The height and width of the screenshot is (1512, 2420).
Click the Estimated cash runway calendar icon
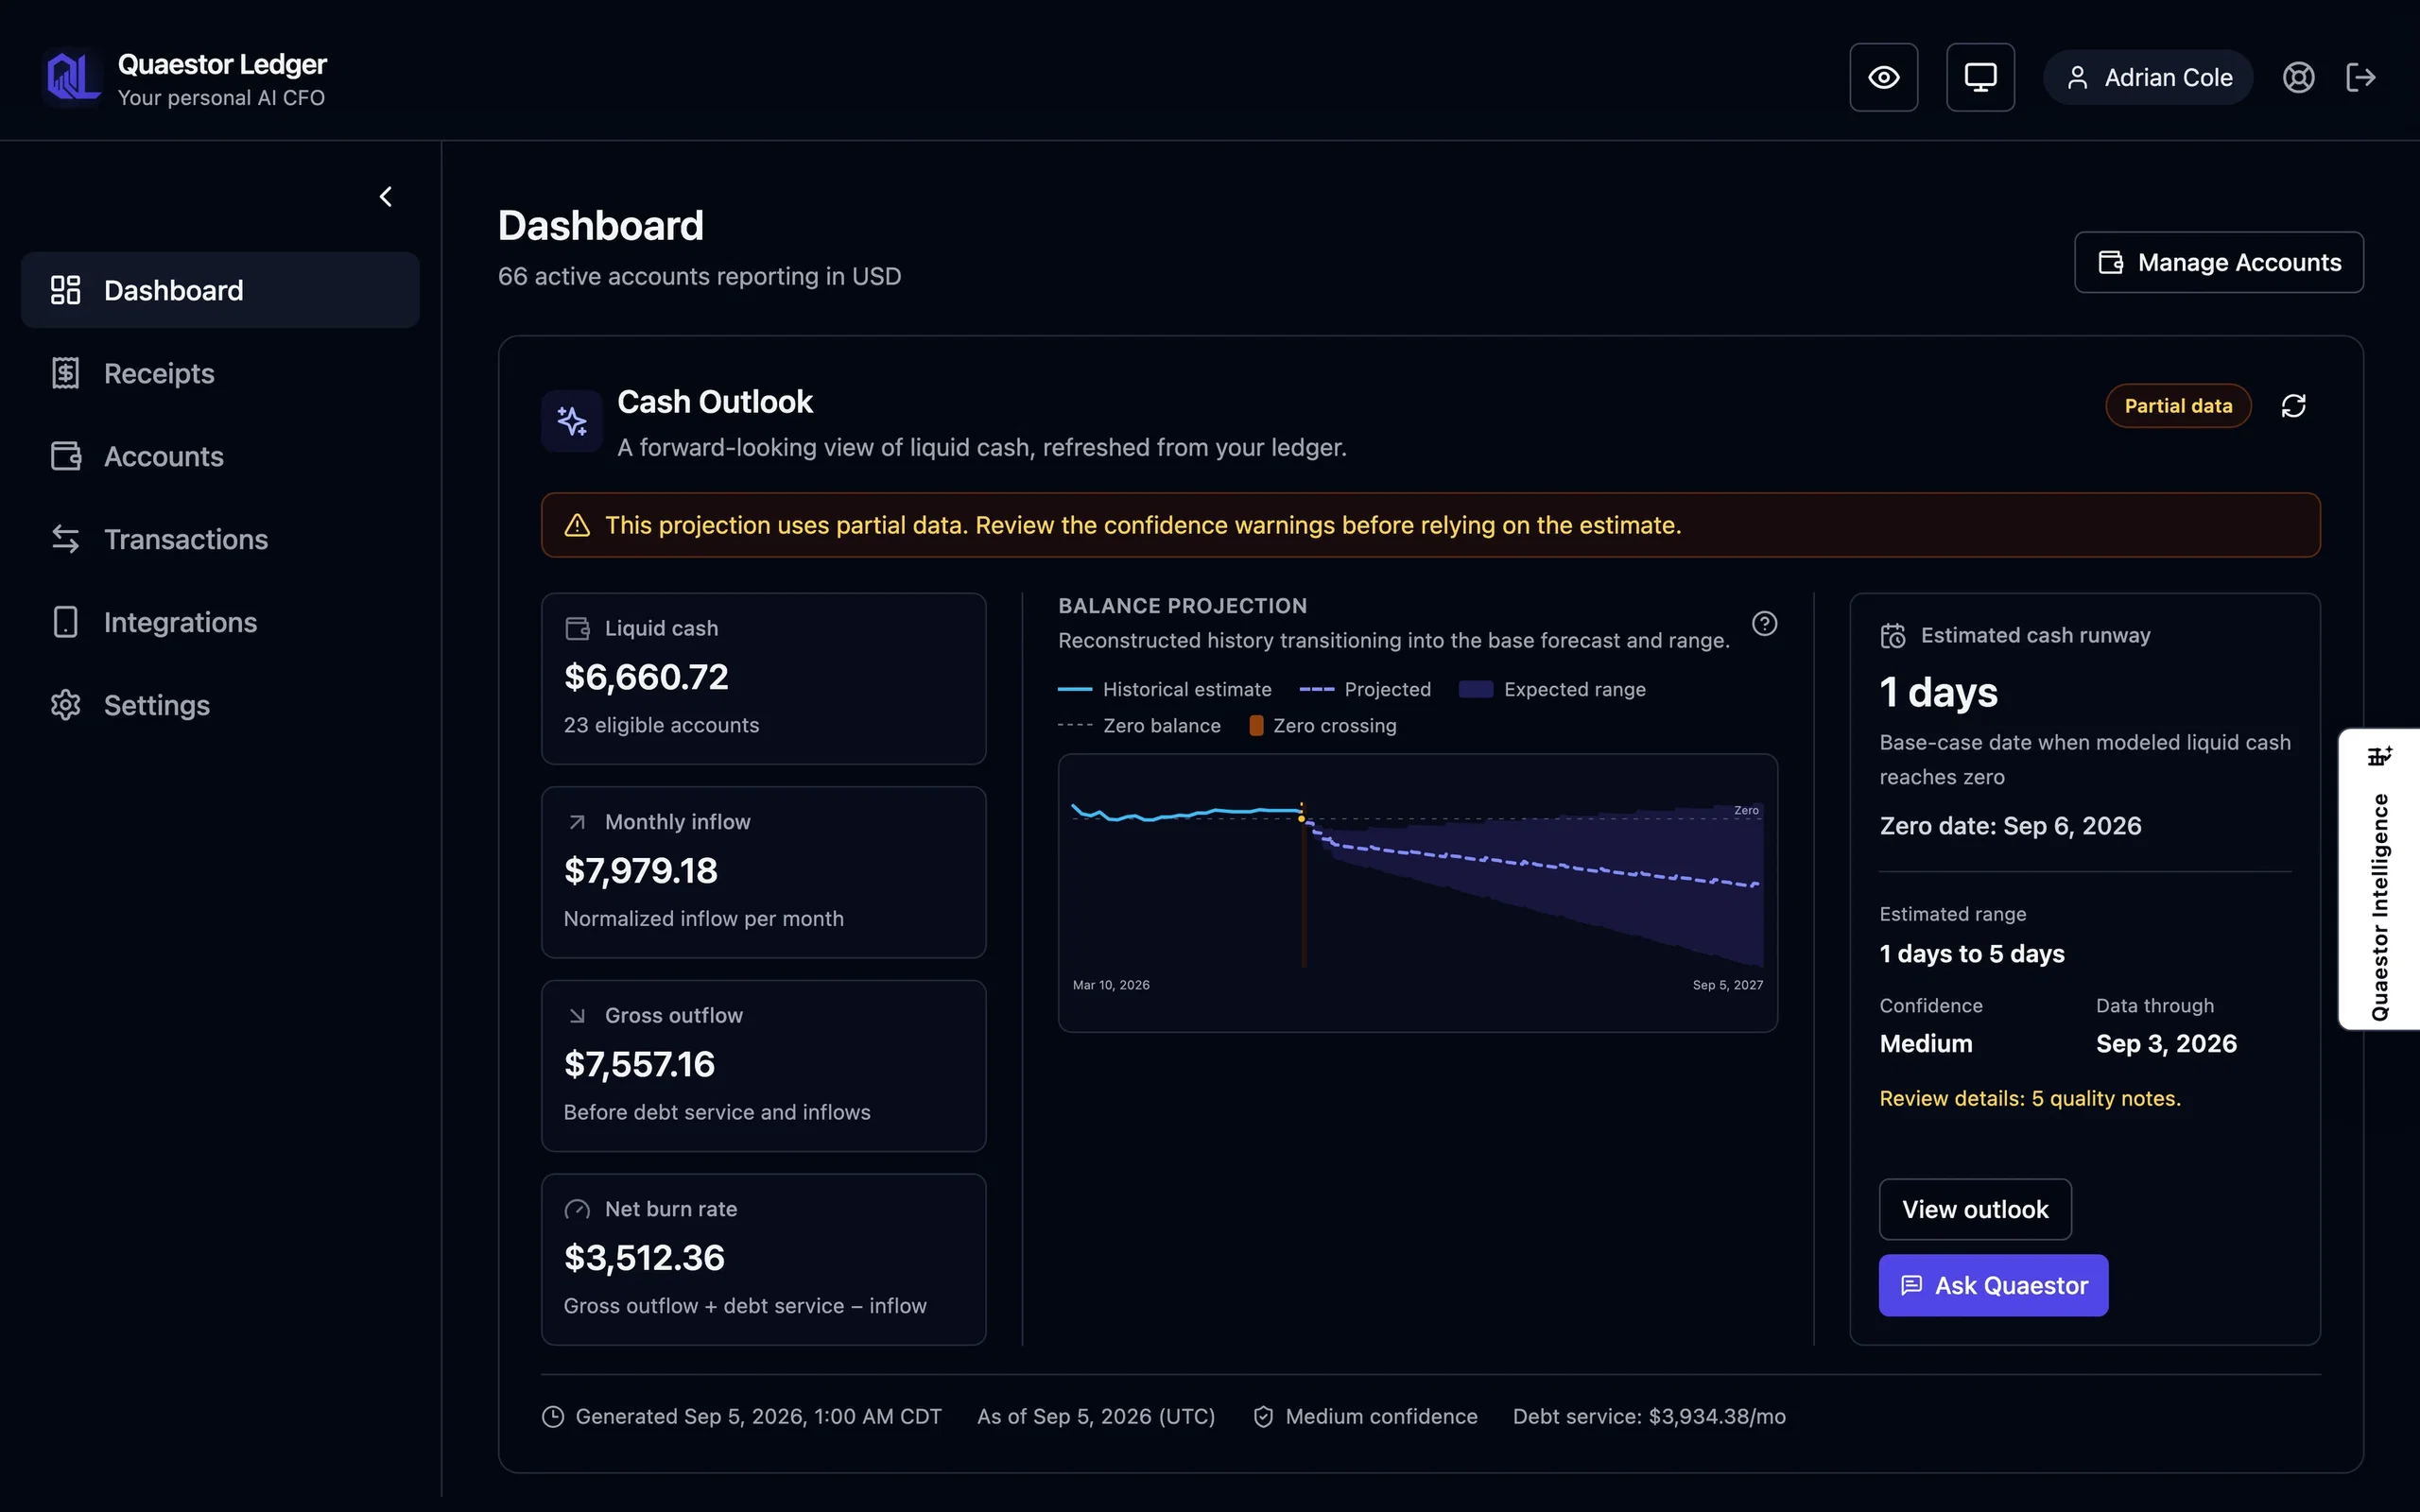[1892, 636]
